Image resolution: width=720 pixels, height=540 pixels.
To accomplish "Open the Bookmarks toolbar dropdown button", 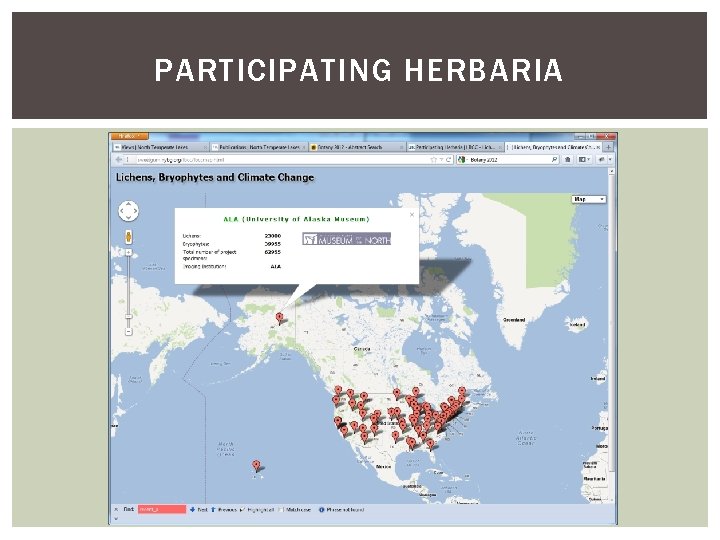I will (584, 160).
